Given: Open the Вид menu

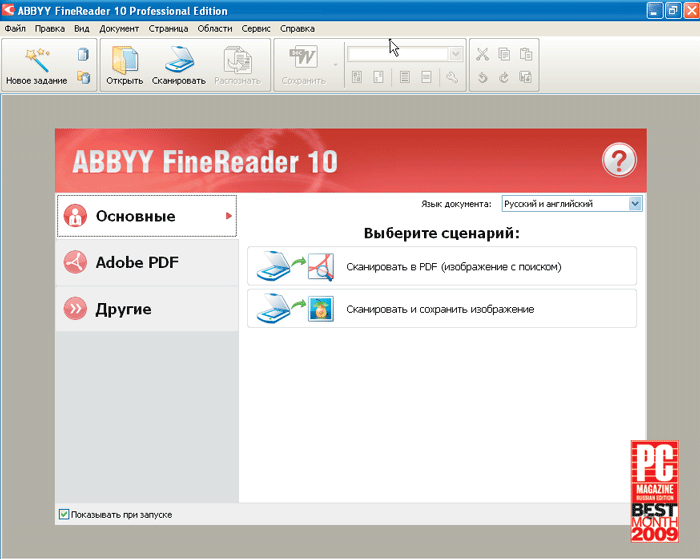Looking at the screenshot, I should [x=82, y=29].
